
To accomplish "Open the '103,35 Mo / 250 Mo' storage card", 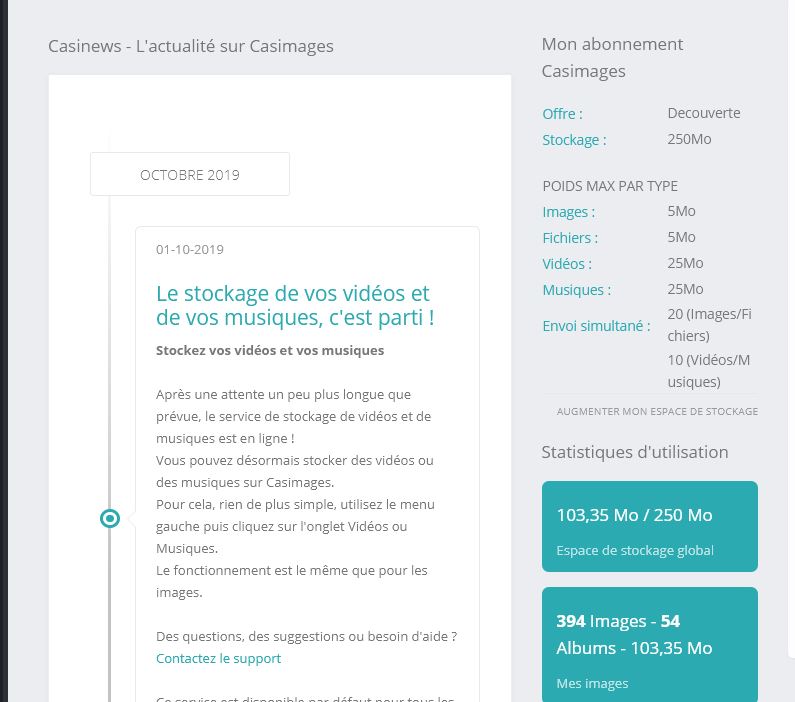I will pos(649,526).
